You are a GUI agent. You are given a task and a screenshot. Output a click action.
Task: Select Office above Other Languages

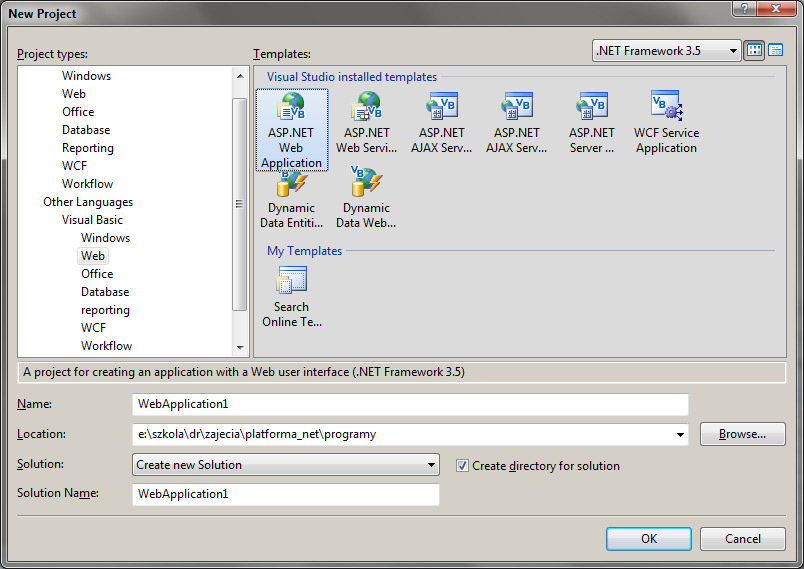point(78,112)
